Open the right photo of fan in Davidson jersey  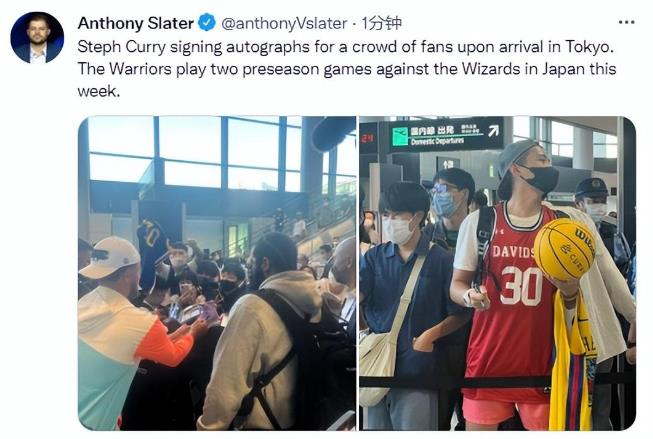tap(497, 273)
